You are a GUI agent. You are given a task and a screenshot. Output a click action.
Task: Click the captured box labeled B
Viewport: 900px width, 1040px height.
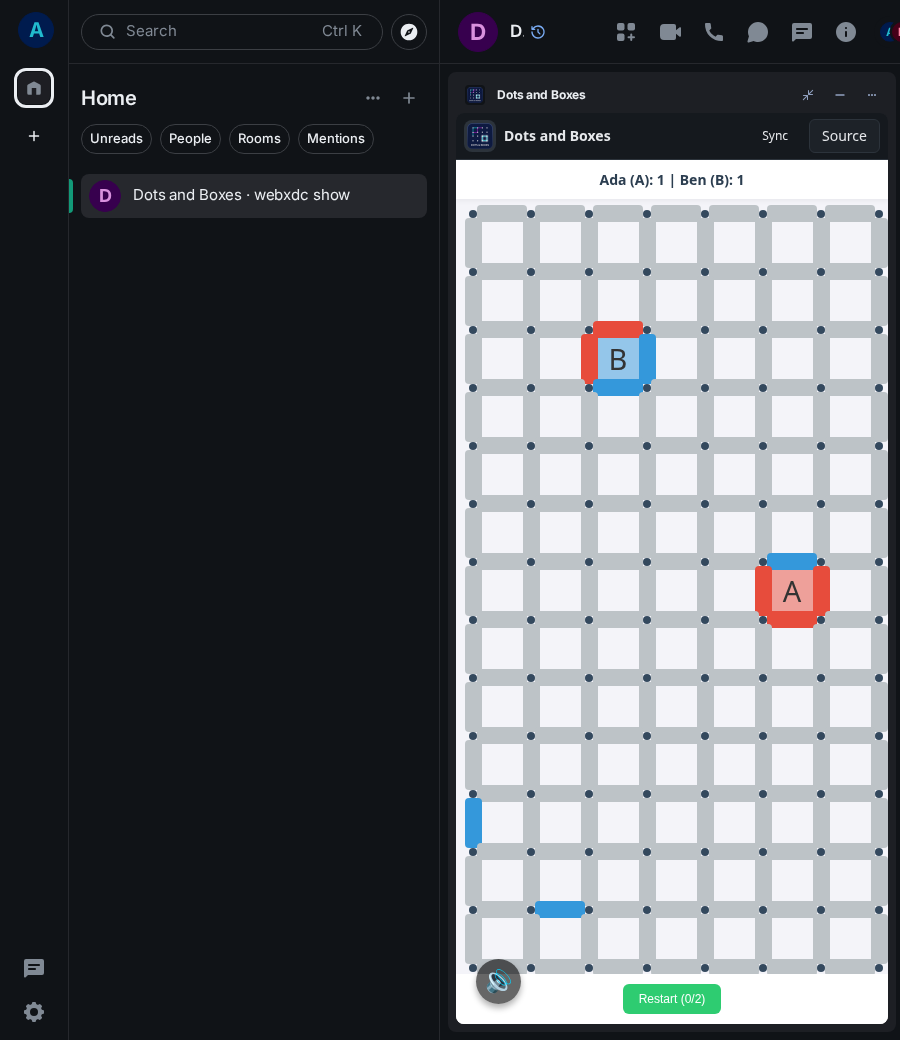(618, 359)
